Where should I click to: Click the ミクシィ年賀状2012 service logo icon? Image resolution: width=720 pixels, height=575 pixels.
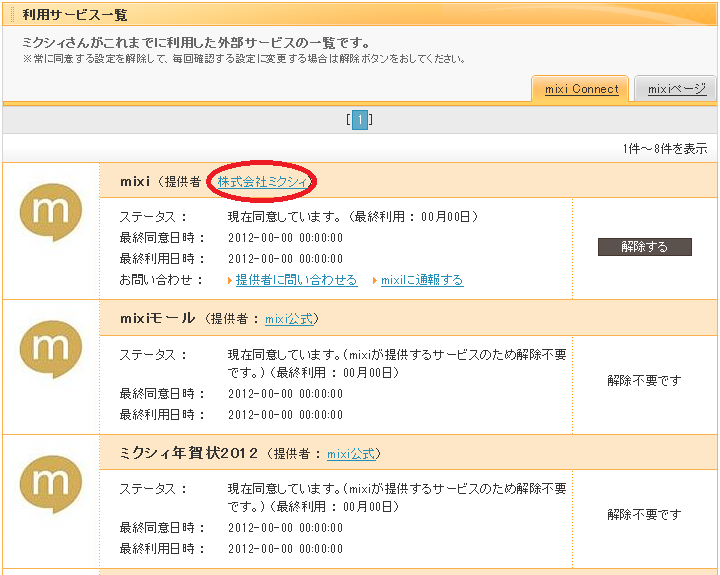click(51, 484)
